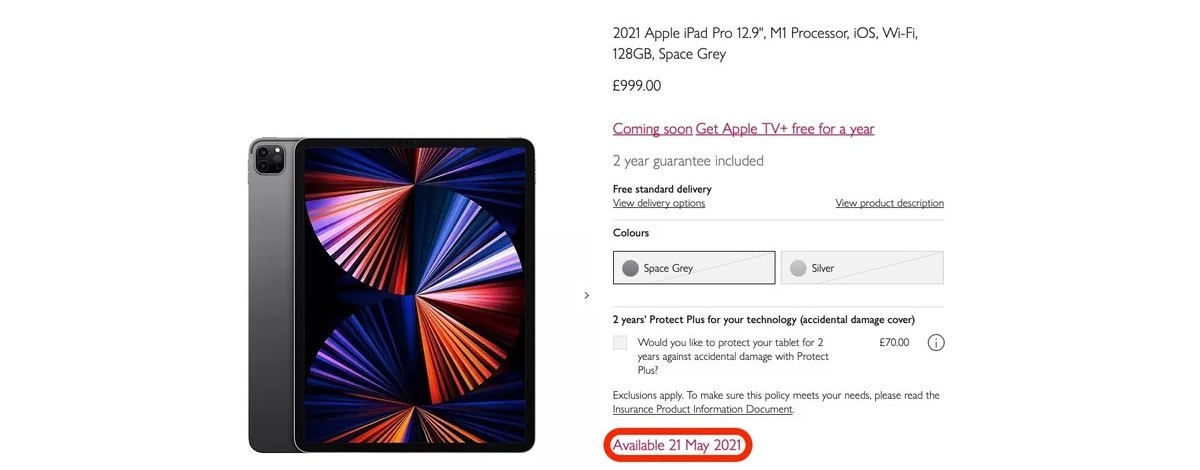The width and height of the screenshot is (1200, 470).
Task: Click the Coming soon link
Action: pos(652,129)
